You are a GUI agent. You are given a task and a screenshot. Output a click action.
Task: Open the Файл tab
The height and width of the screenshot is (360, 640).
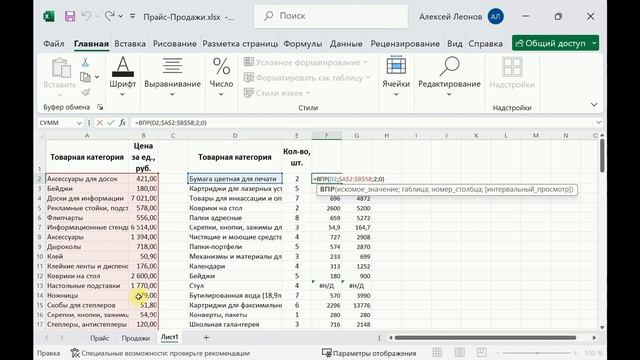pos(53,43)
